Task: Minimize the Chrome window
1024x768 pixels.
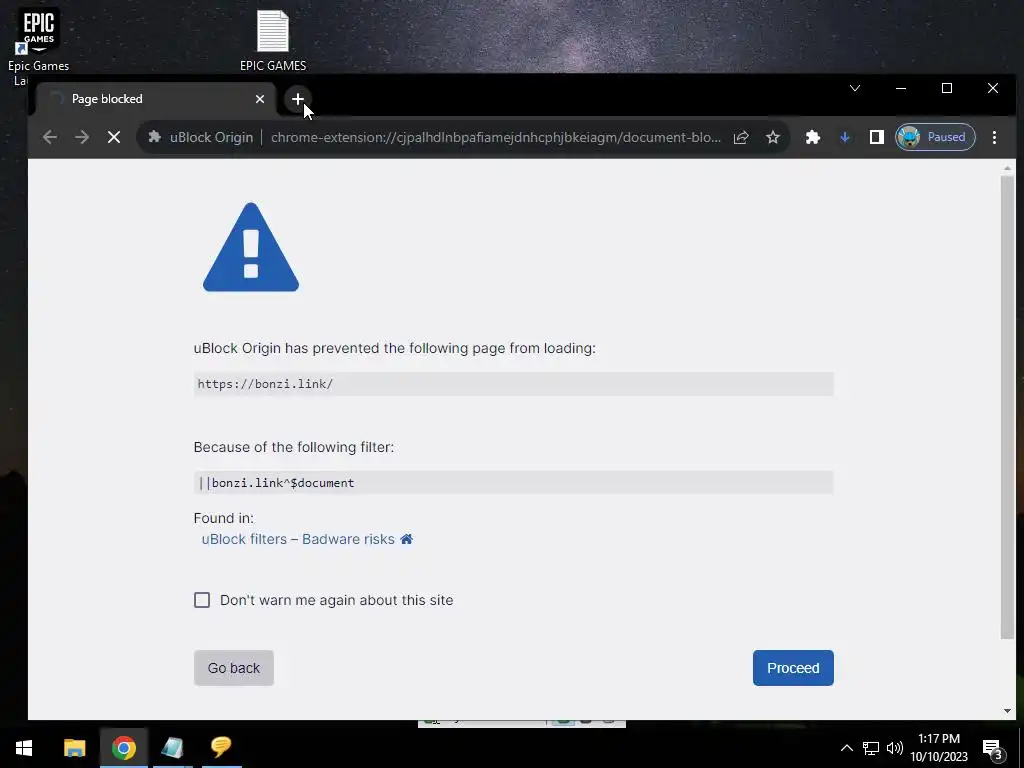Action: [901, 88]
